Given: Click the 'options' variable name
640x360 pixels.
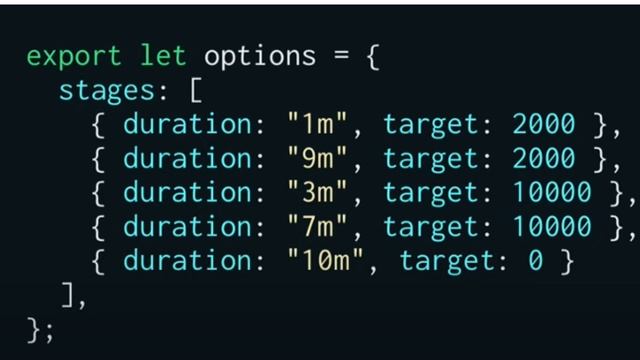Looking at the screenshot, I should coord(260,56).
